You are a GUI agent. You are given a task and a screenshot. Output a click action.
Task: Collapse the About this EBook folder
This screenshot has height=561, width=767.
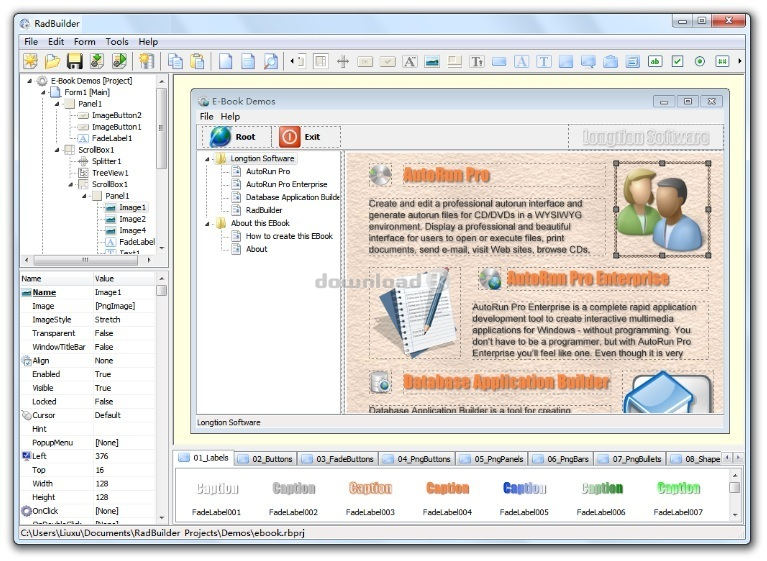coord(207,224)
